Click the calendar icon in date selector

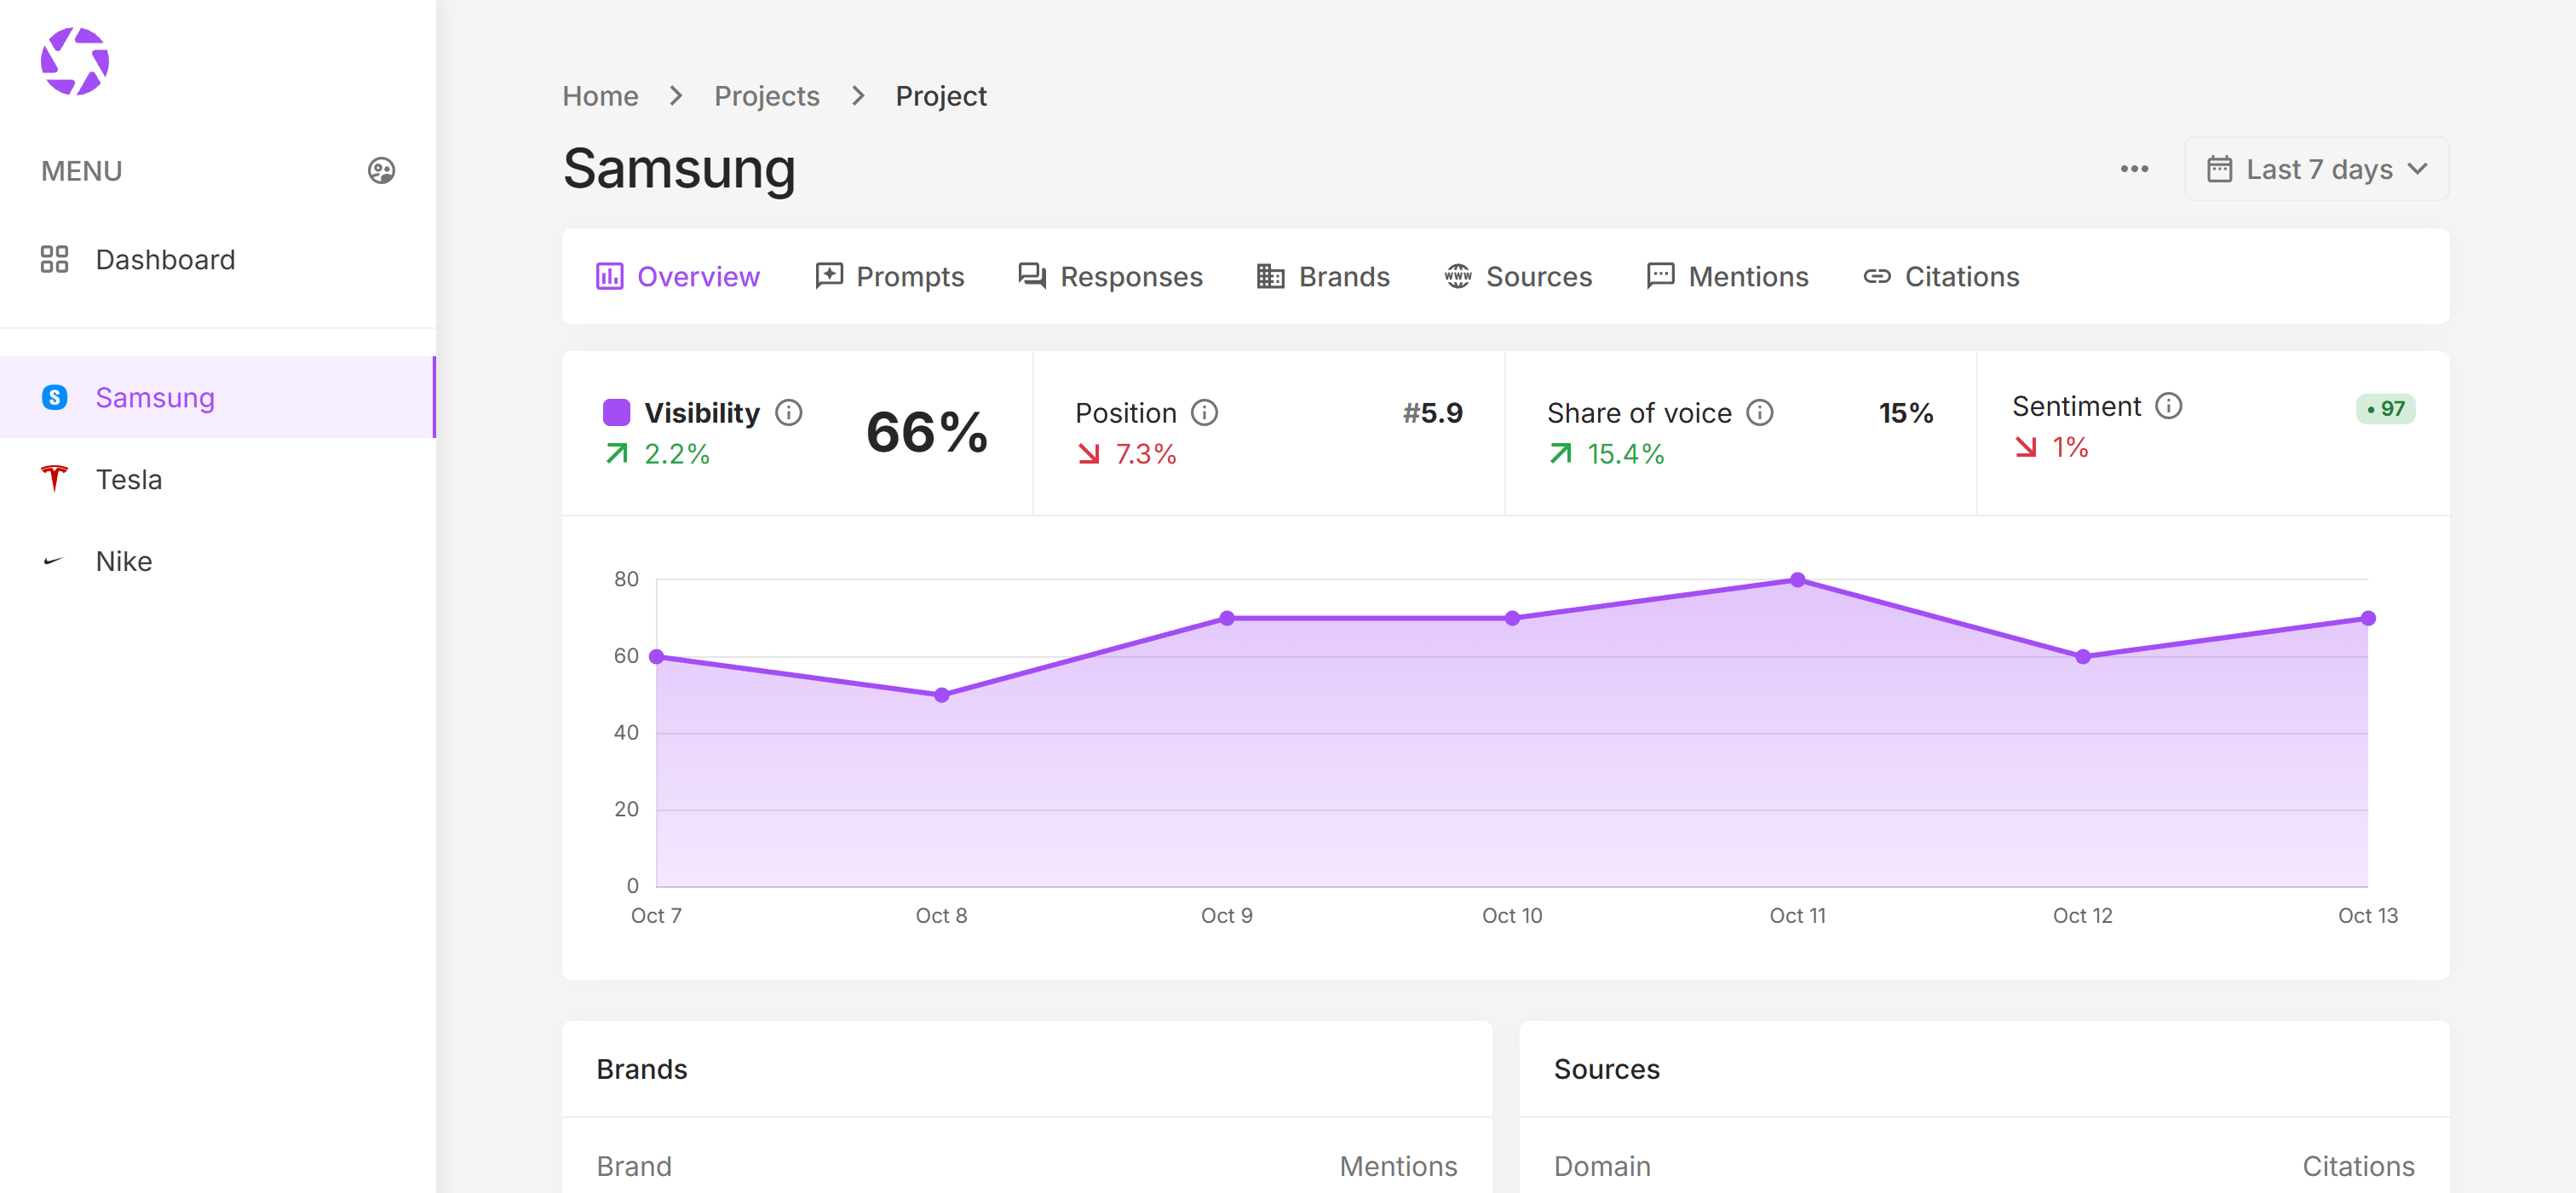click(x=2219, y=169)
